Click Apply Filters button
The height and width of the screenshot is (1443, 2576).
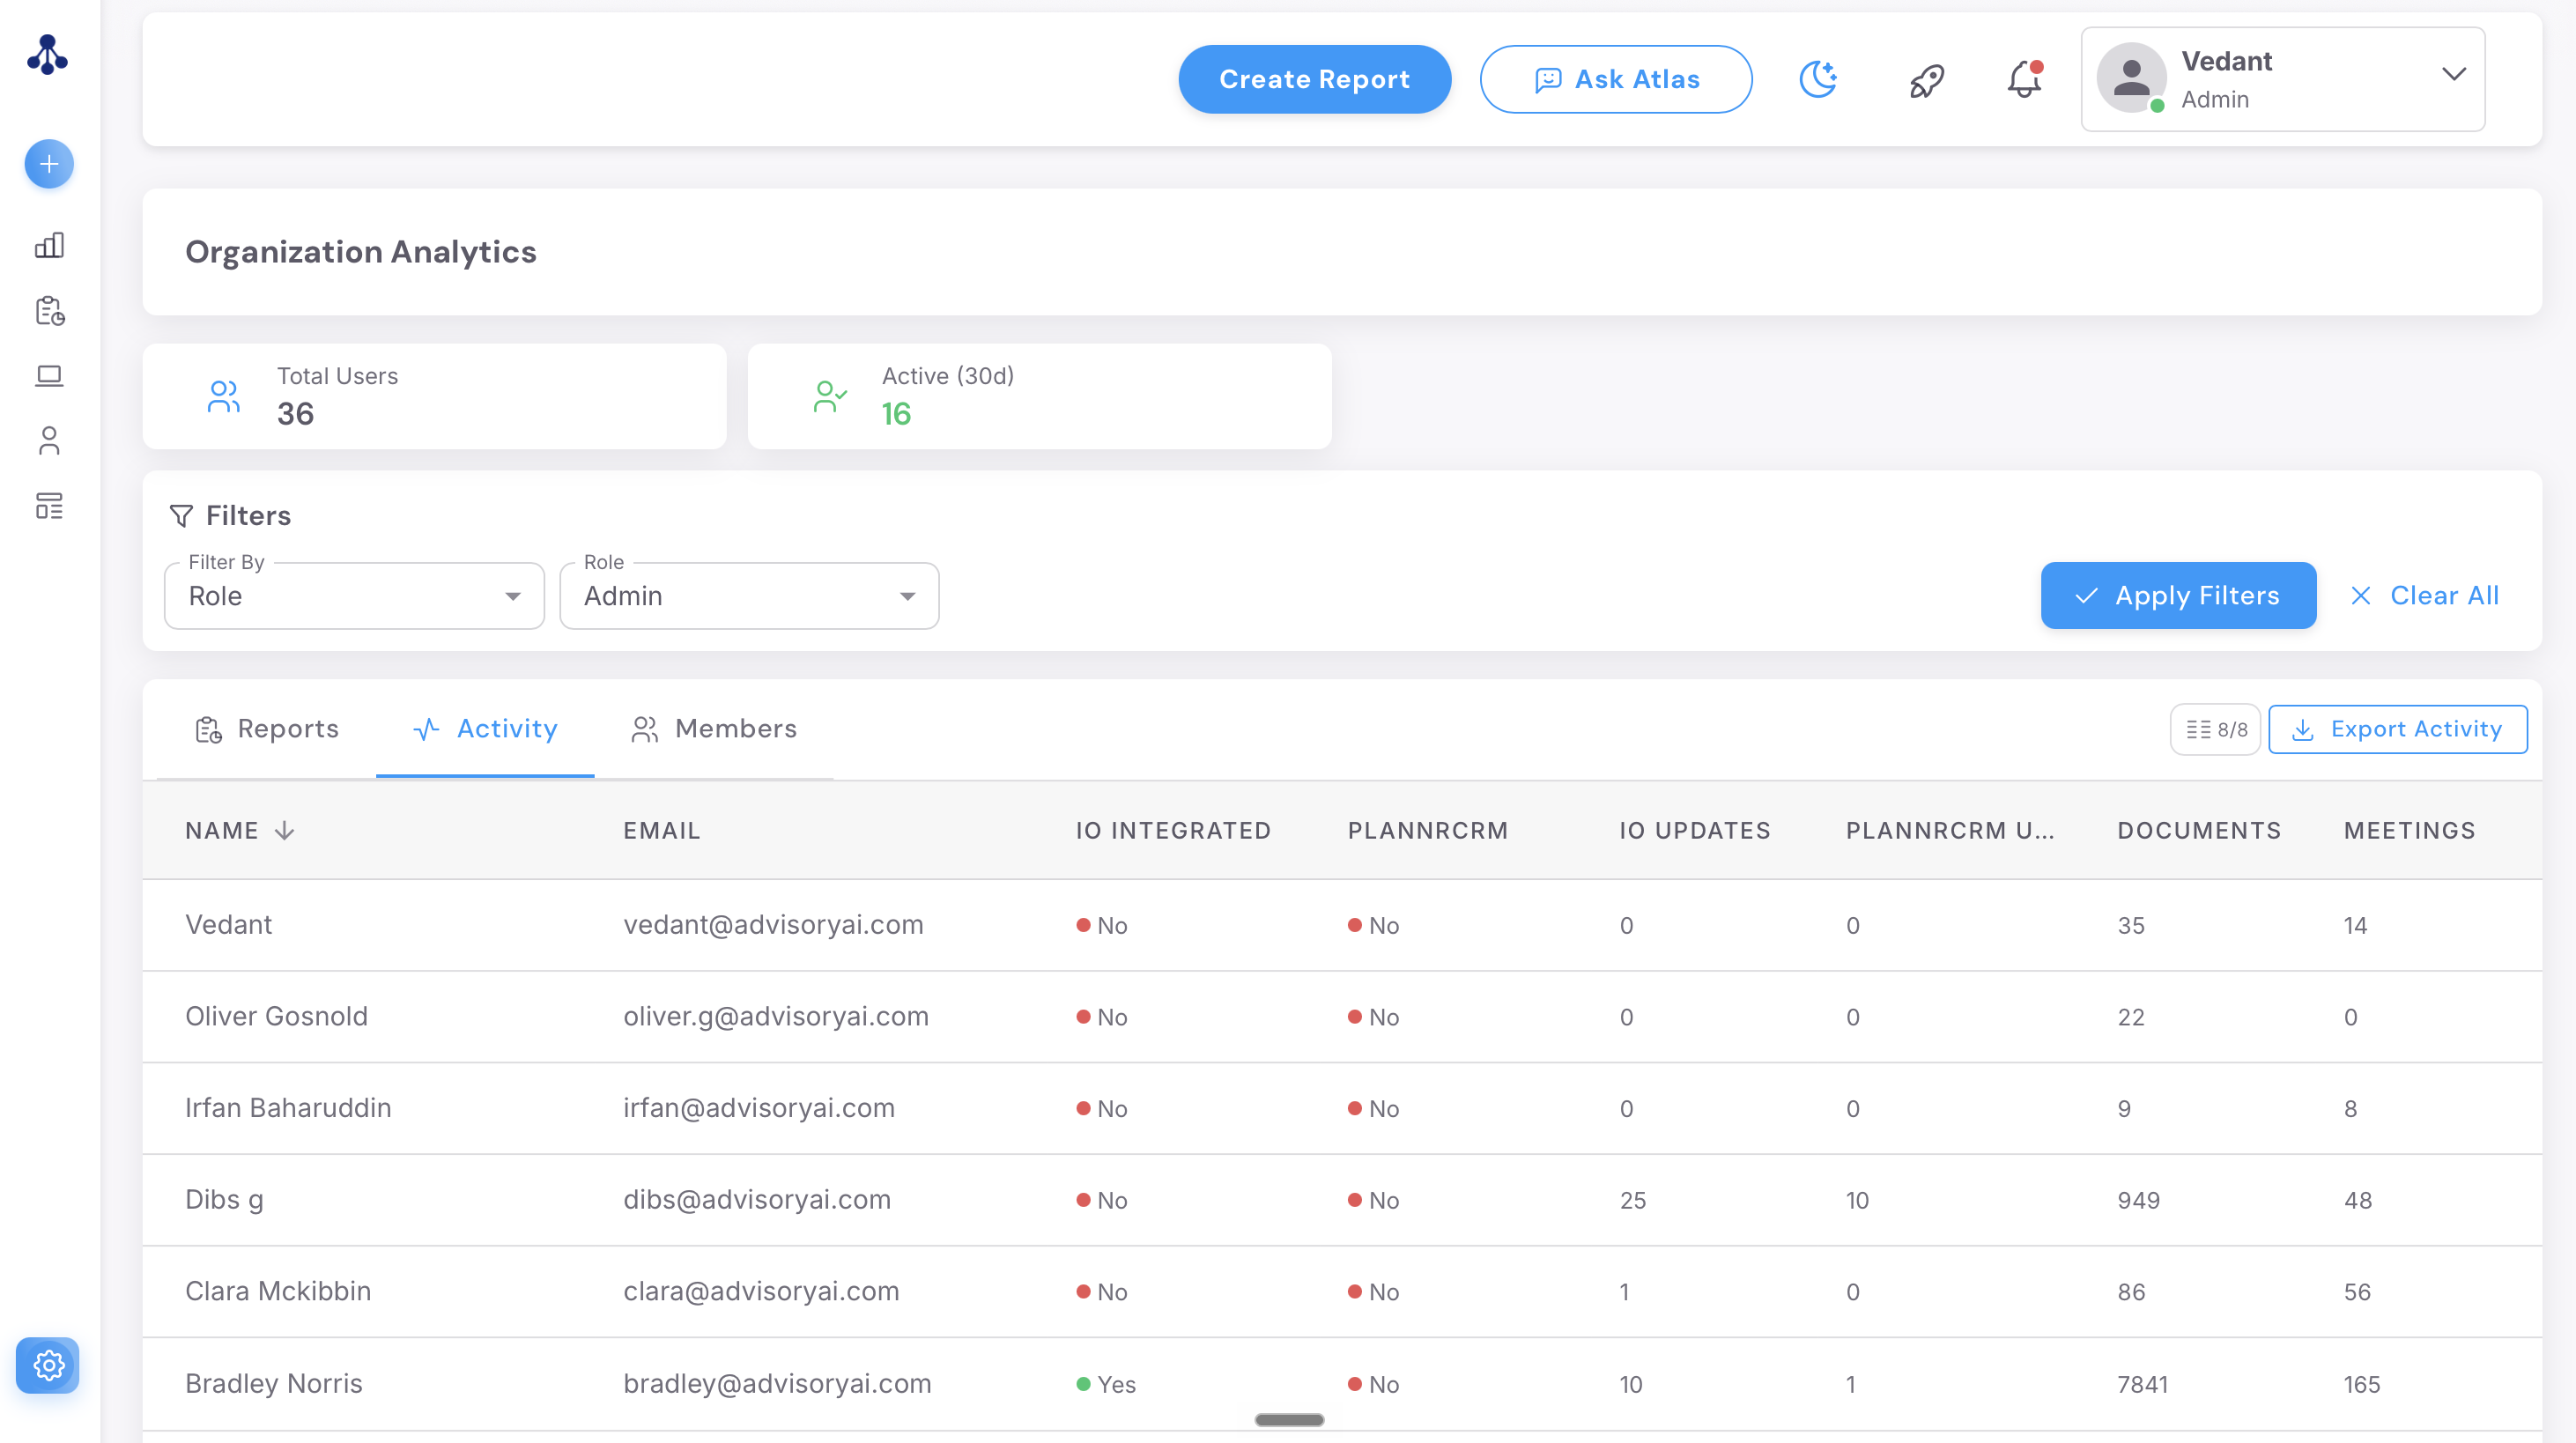click(2178, 596)
